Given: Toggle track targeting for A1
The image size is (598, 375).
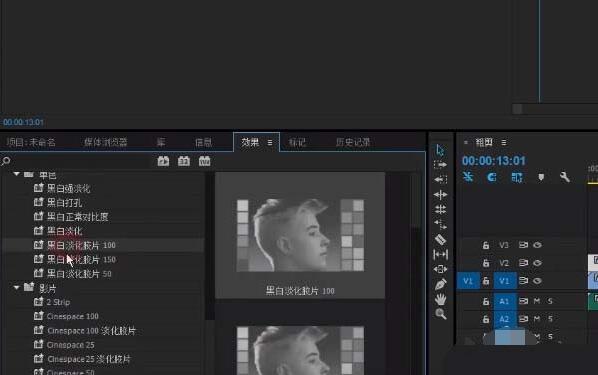Looking at the screenshot, I should tap(504, 301).
